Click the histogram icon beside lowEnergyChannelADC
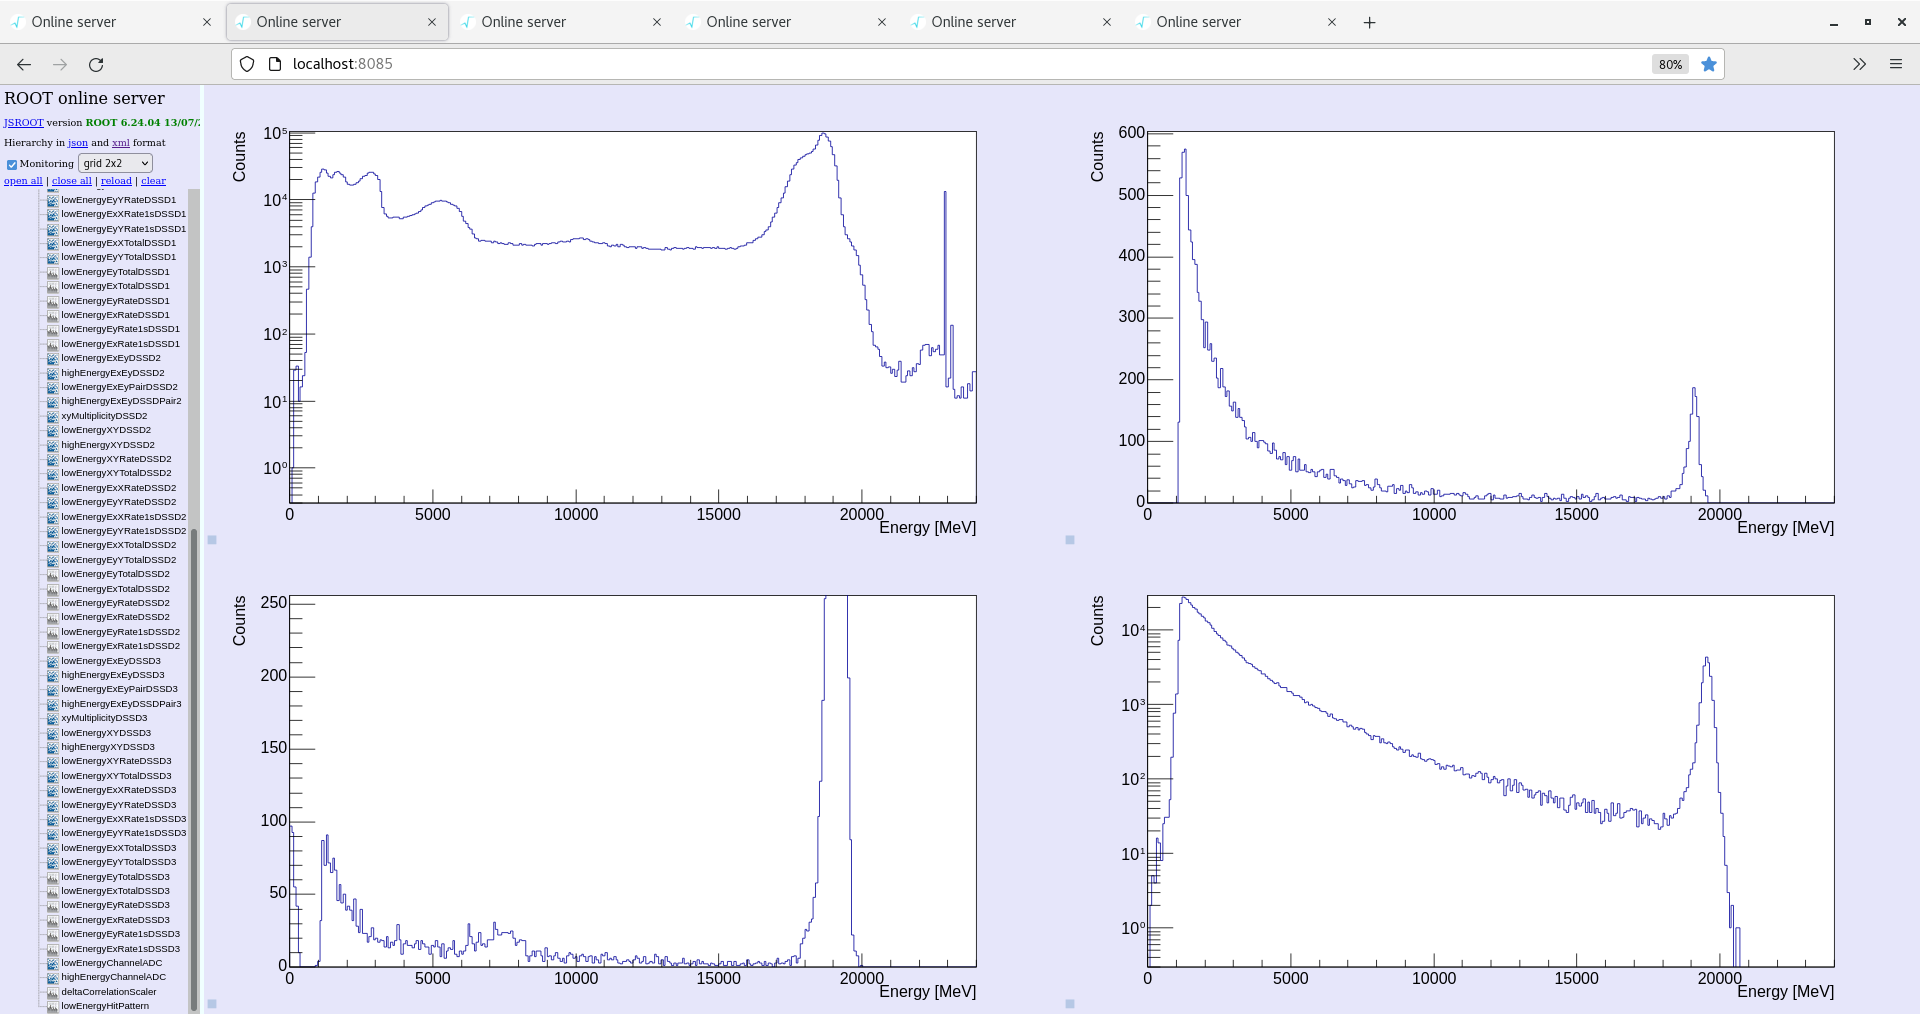The height and width of the screenshot is (1014, 1920). pos(52,963)
